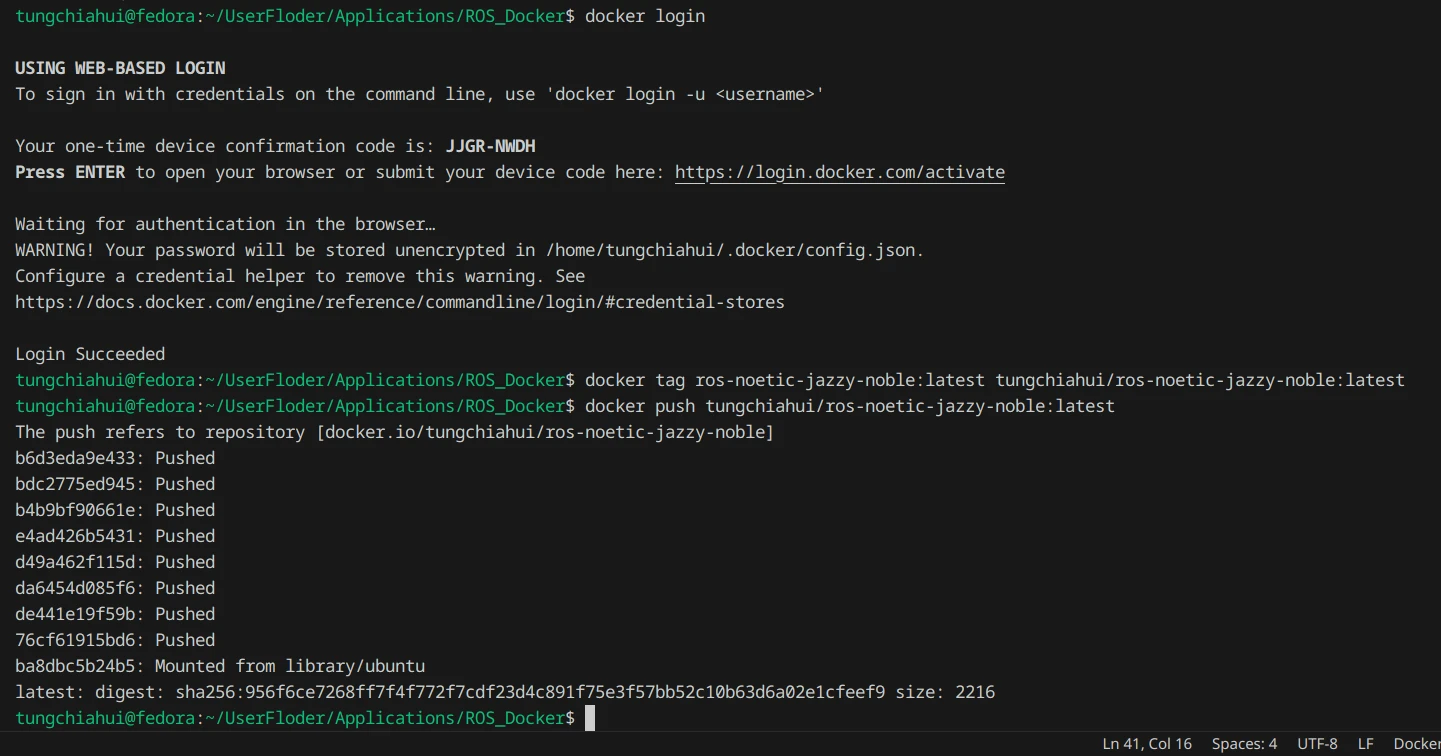This screenshot has width=1441, height=756.
Task: Click layer 'da6454d085f6: Pushed'
Action: (115, 588)
